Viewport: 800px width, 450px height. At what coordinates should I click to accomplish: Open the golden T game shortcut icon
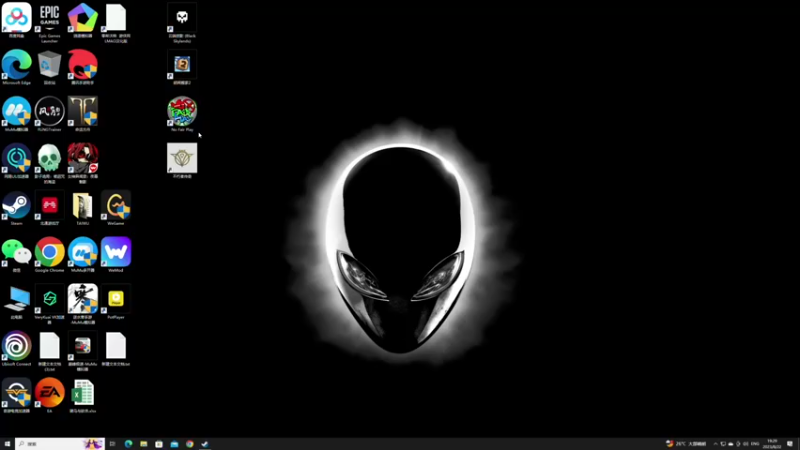83,112
